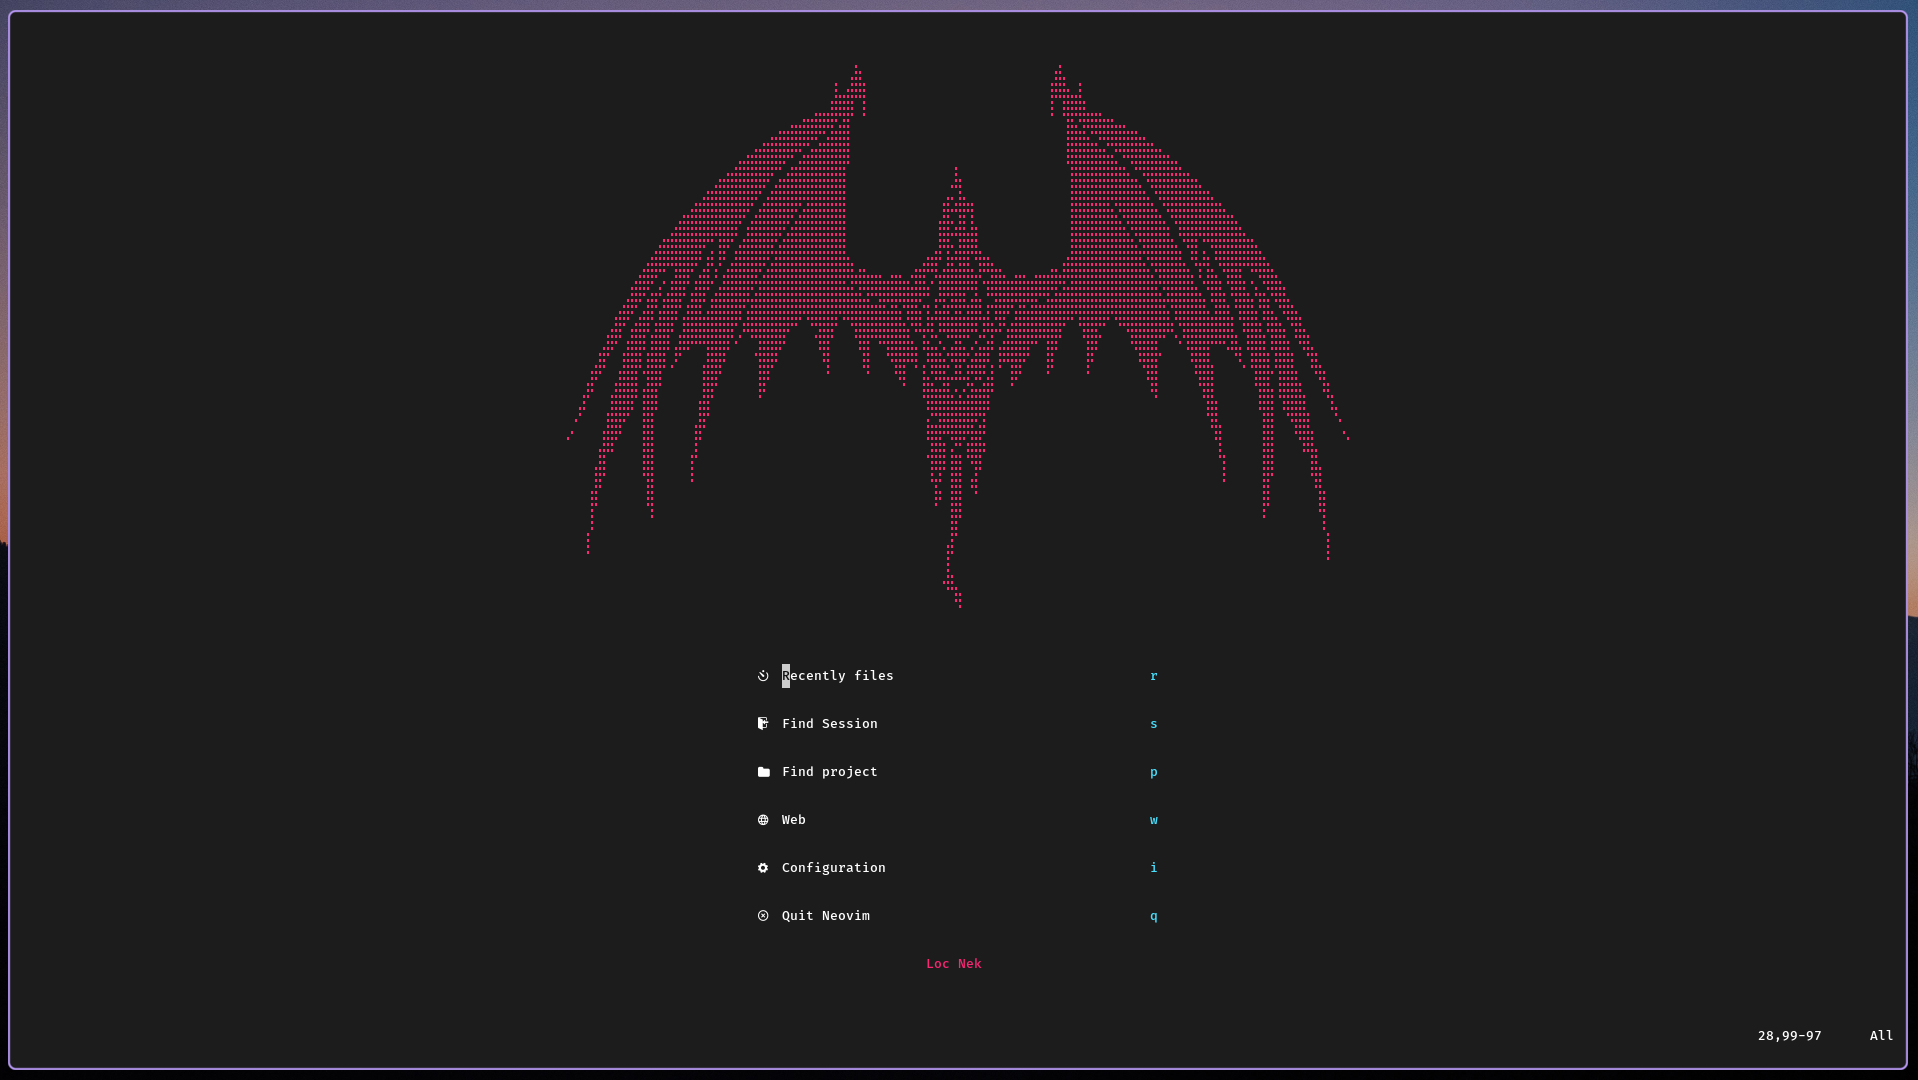This screenshot has width=1918, height=1080.
Task: Click the 'r' shortcut key label
Action: tap(1154, 676)
